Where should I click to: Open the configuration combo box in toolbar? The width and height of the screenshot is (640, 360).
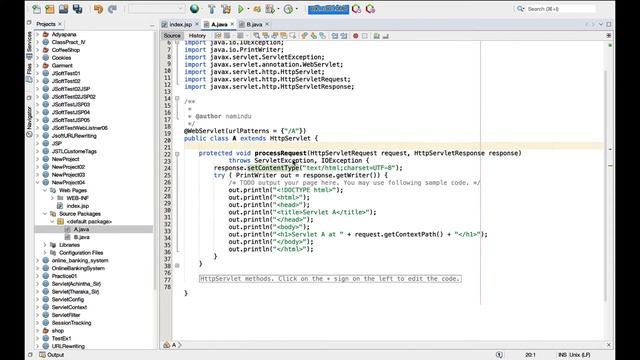click(x=156, y=9)
